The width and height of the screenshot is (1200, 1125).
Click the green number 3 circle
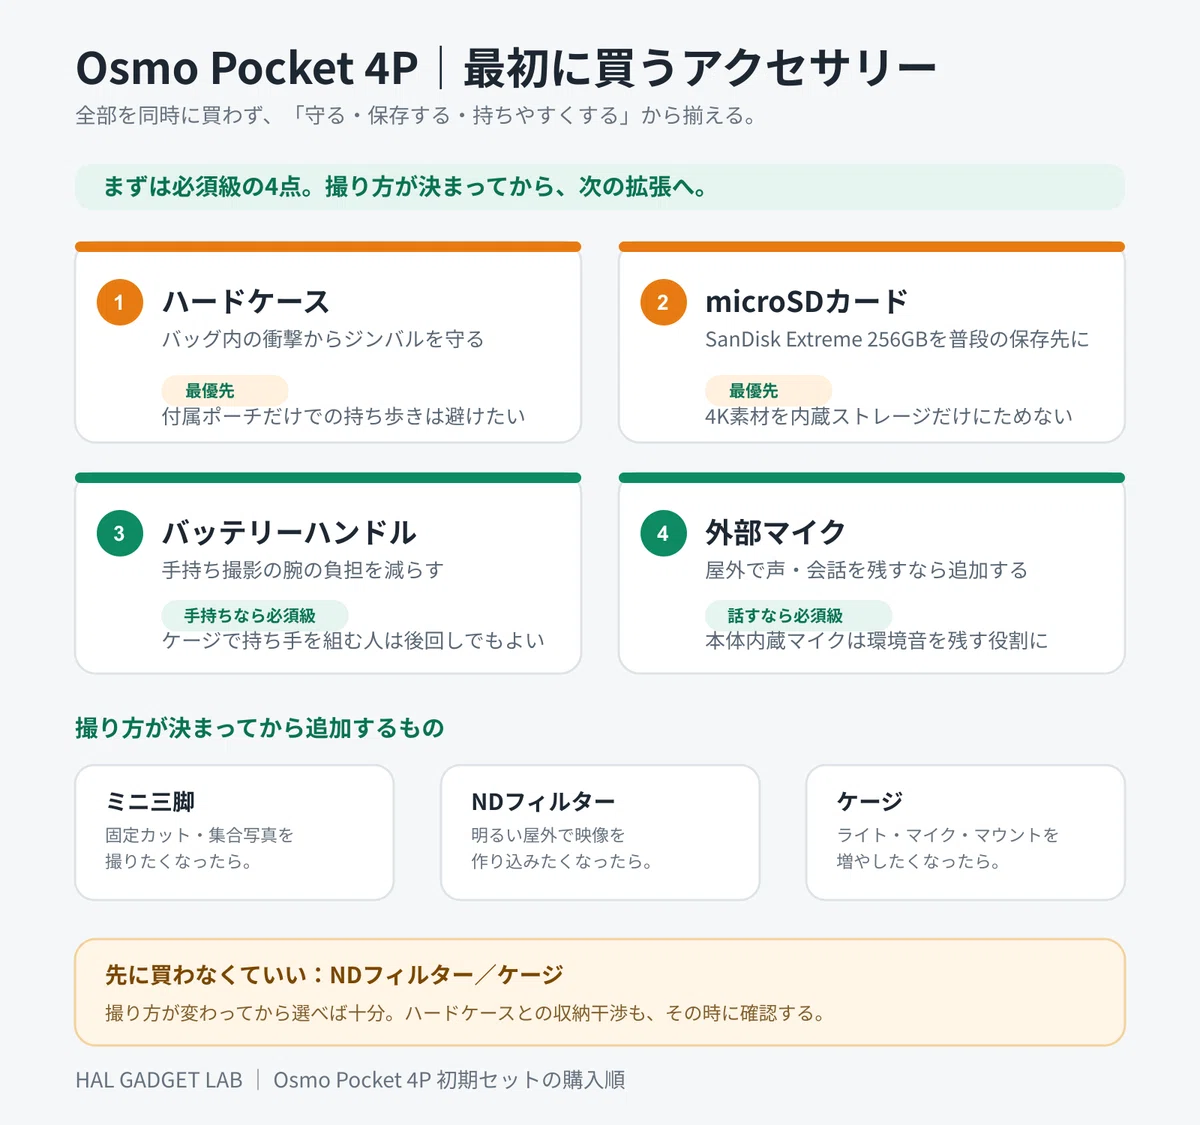tap(120, 533)
